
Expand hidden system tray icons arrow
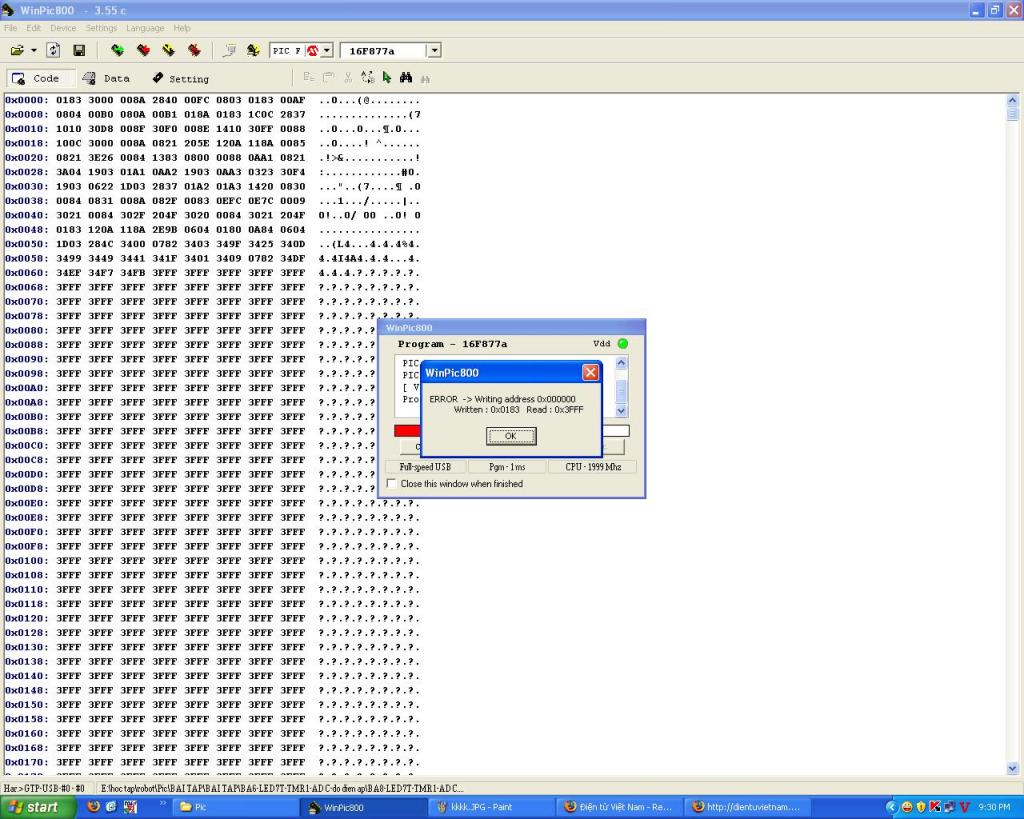891,807
